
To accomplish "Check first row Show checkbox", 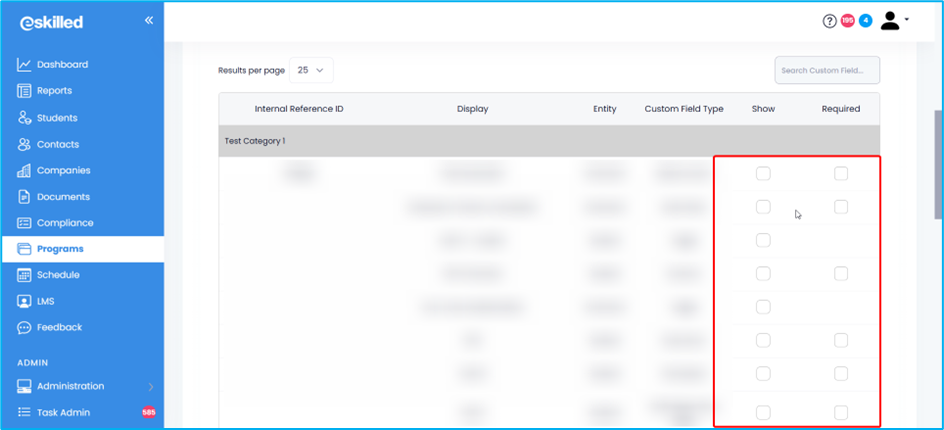I will 763,174.
